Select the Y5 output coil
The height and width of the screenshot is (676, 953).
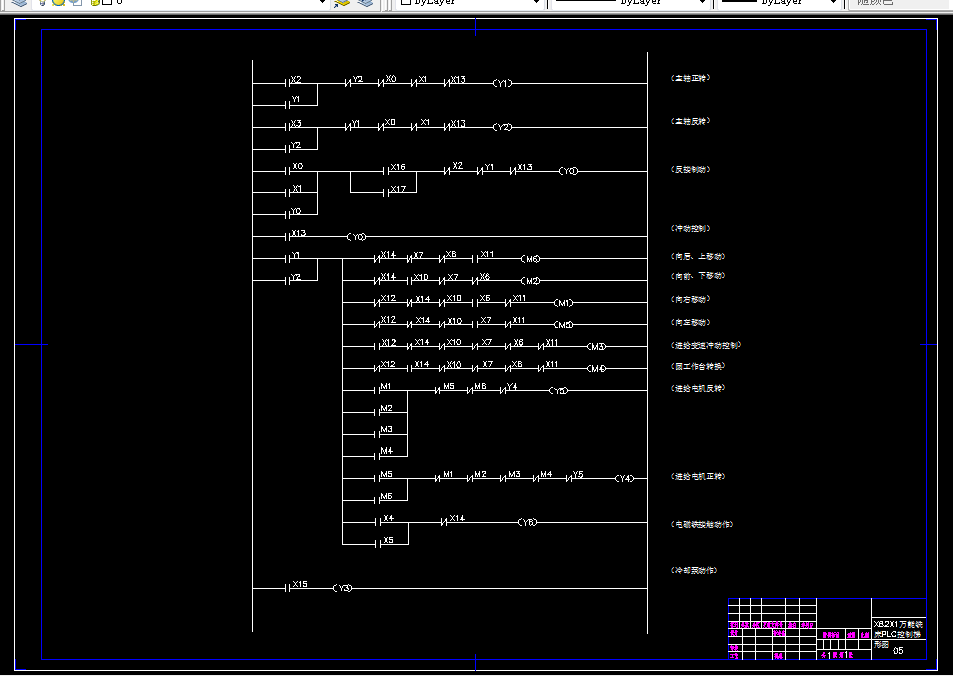click(559, 390)
